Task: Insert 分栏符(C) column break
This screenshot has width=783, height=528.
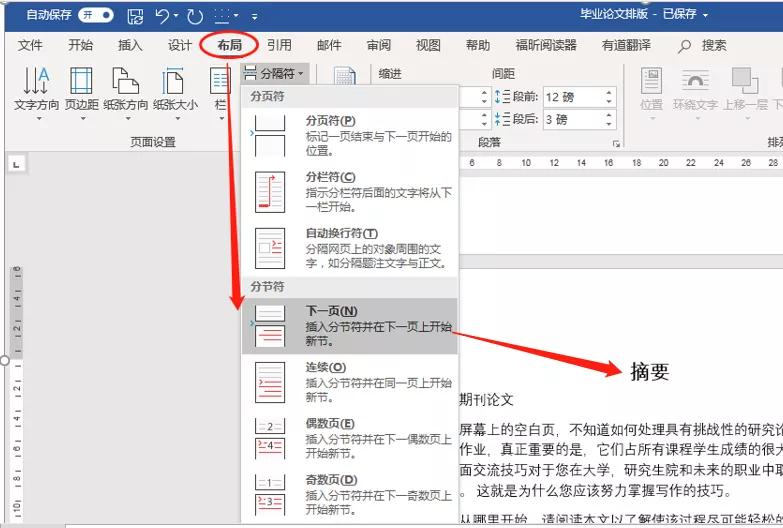Action: pyautogui.click(x=350, y=192)
